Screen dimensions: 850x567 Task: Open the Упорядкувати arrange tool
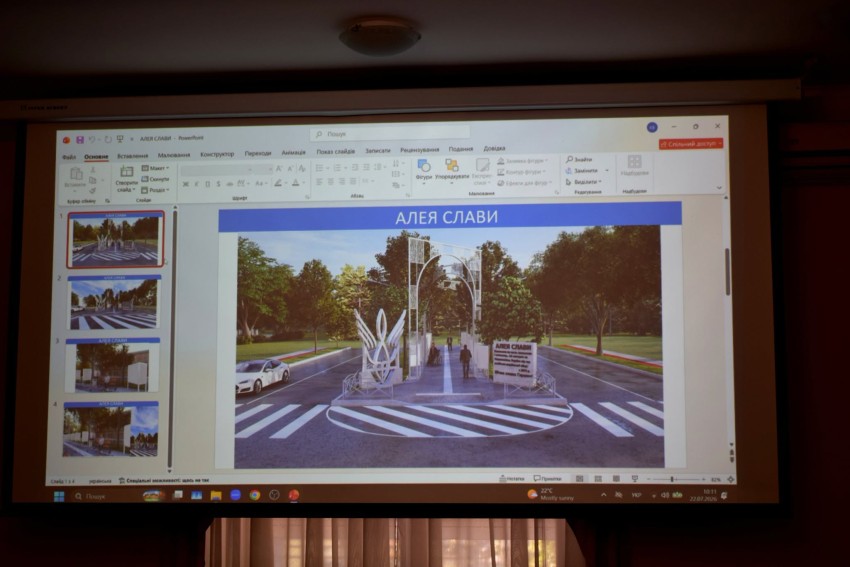pyautogui.click(x=452, y=169)
